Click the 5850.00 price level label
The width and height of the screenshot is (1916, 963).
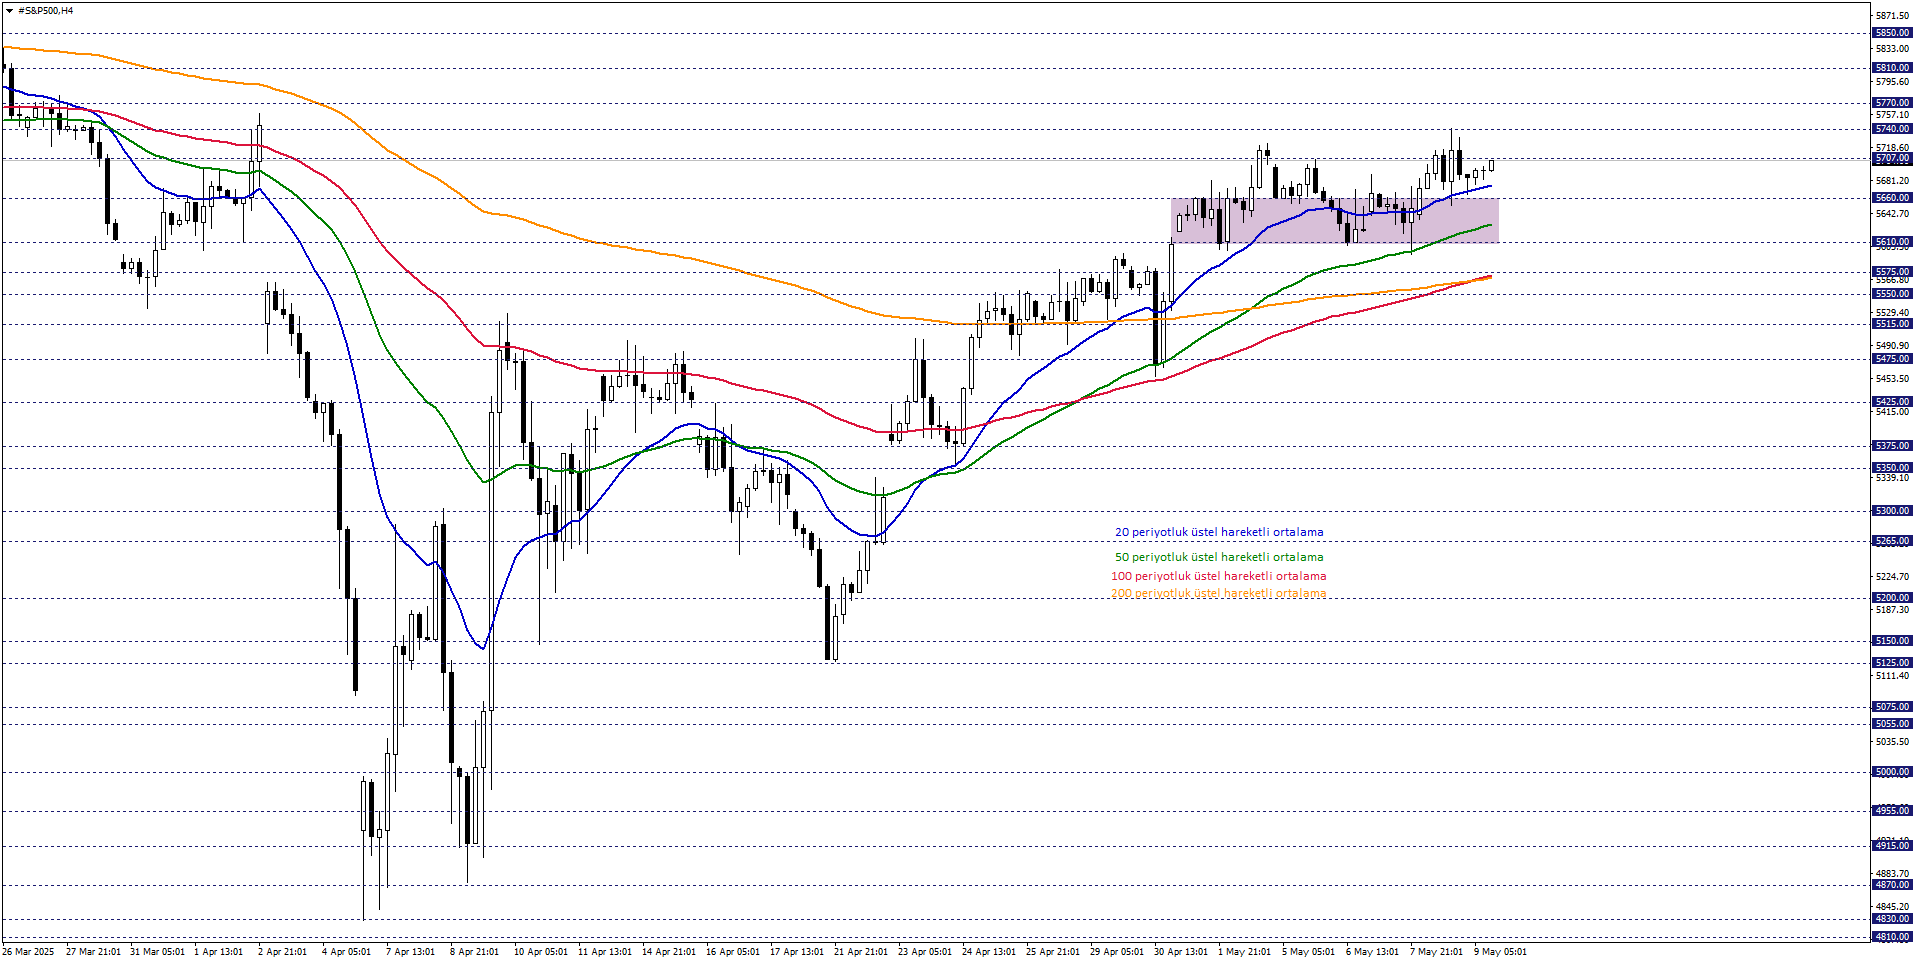coord(1892,33)
